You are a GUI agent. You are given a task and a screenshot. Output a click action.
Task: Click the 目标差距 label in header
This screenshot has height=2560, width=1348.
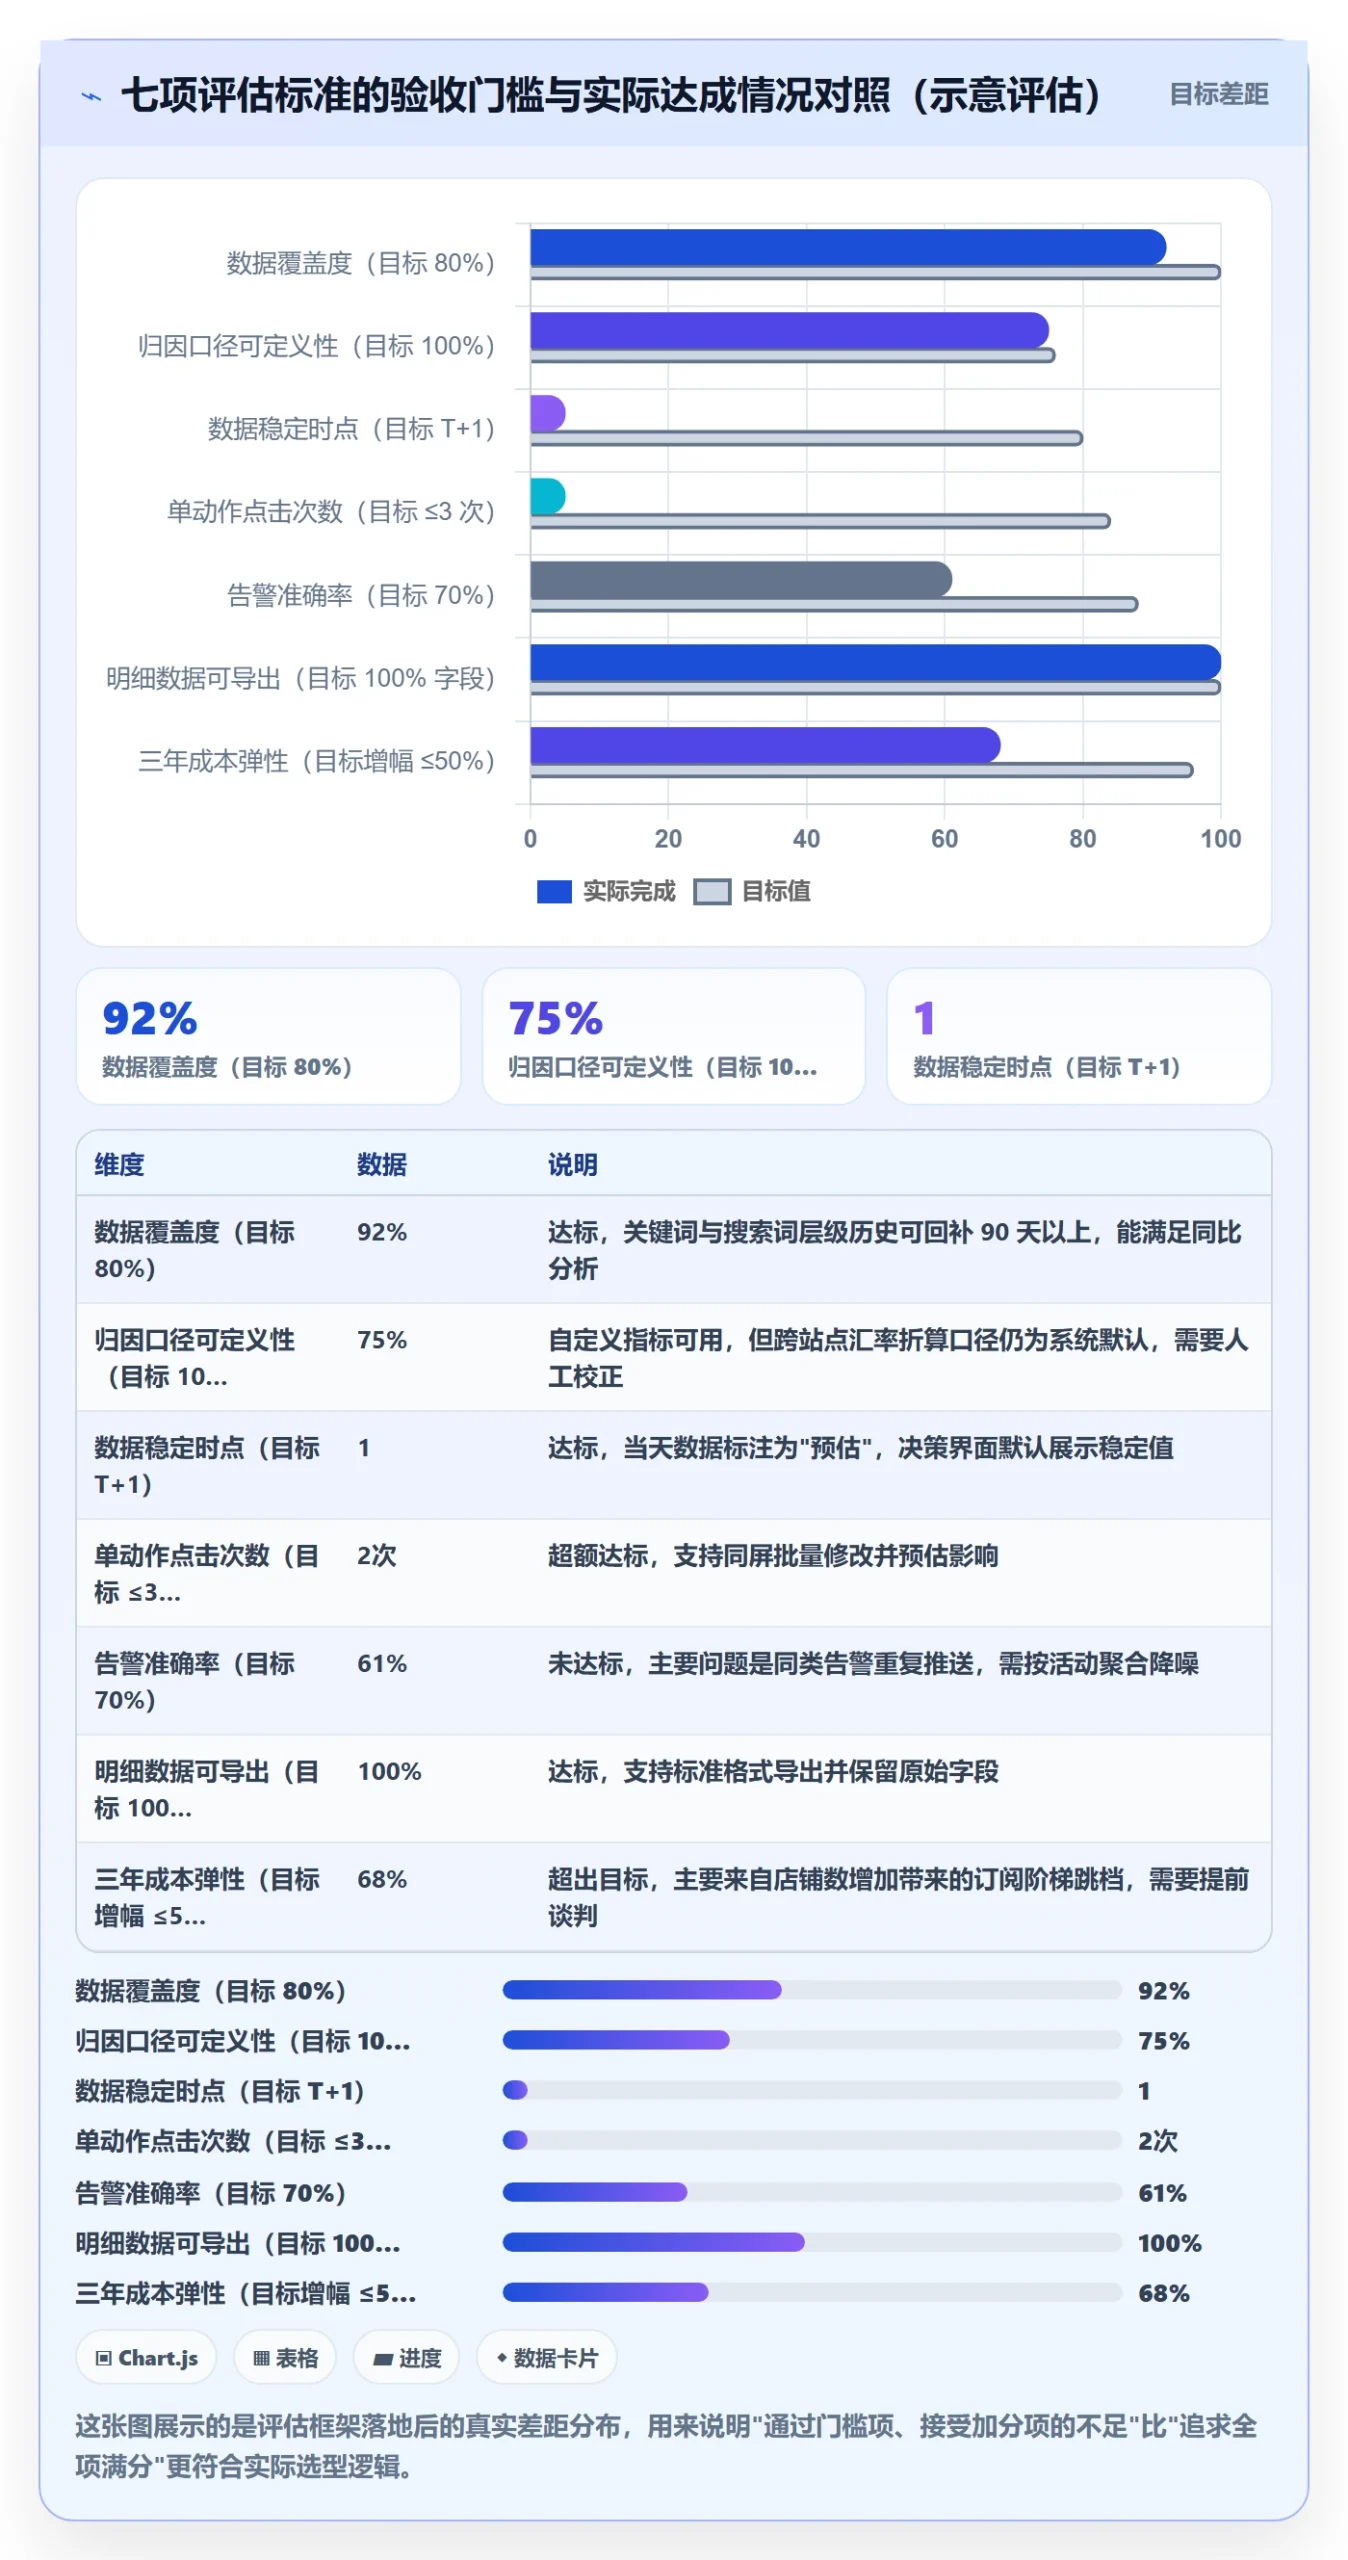[1218, 94]
